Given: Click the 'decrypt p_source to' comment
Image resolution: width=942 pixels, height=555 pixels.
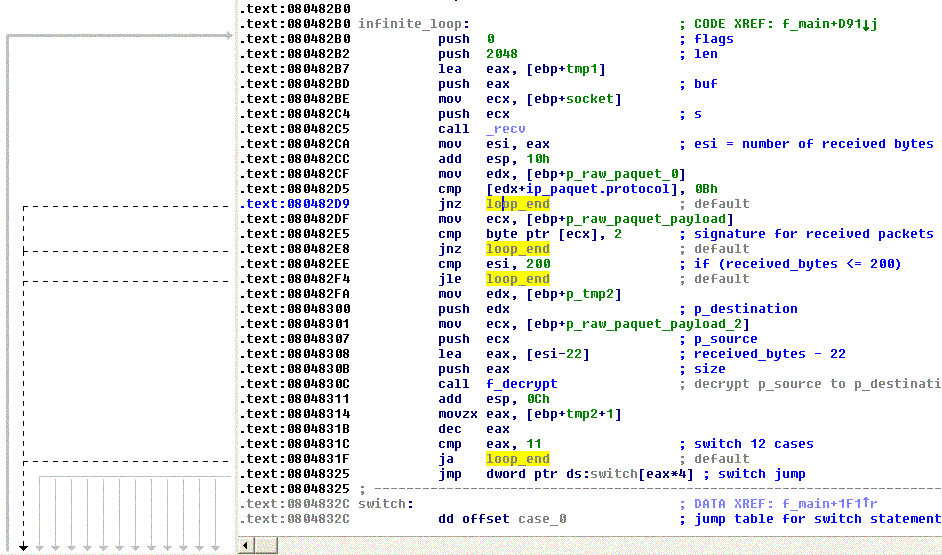Looking at the screenshot, I should pos(770,384).
